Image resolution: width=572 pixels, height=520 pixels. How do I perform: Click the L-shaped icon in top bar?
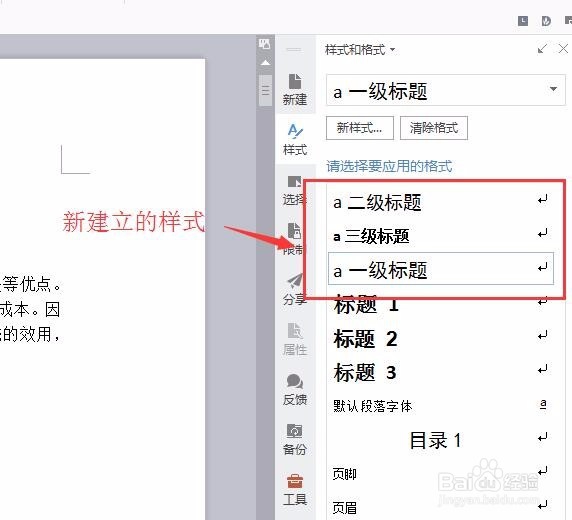523,21
